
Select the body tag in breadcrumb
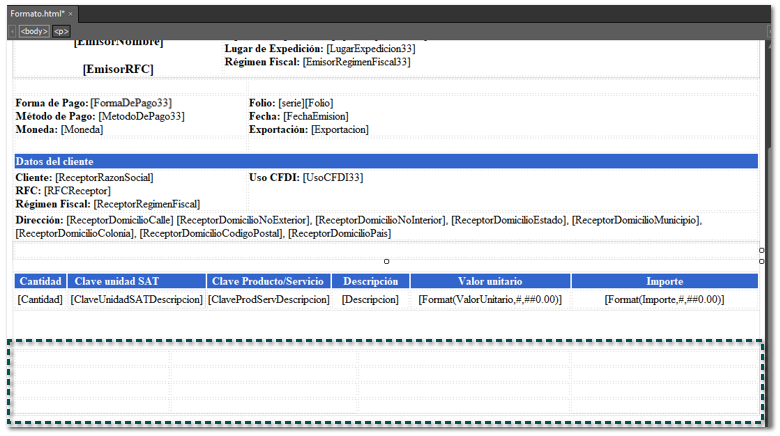coord(33,31)
